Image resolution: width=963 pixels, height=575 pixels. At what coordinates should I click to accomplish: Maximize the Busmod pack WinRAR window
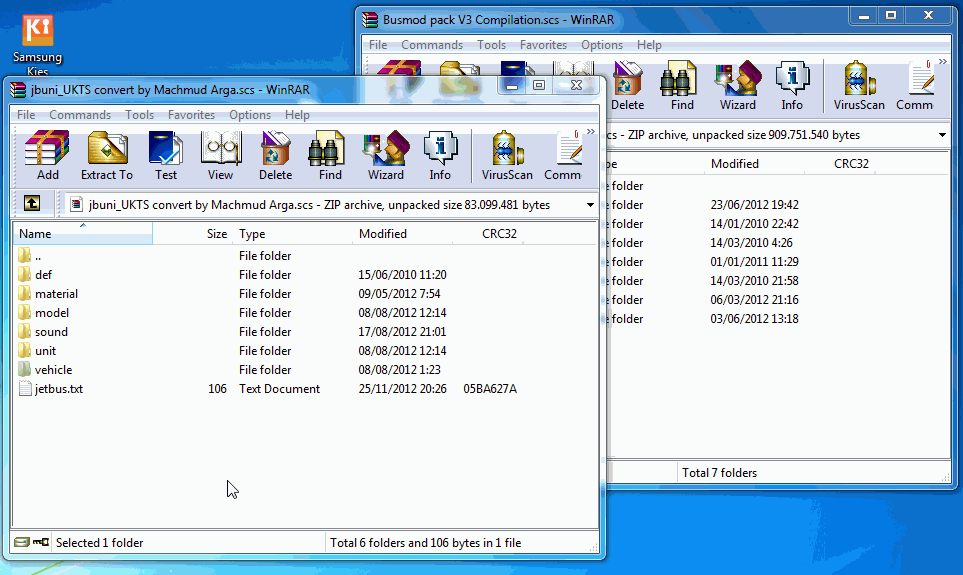click(891, 15)
